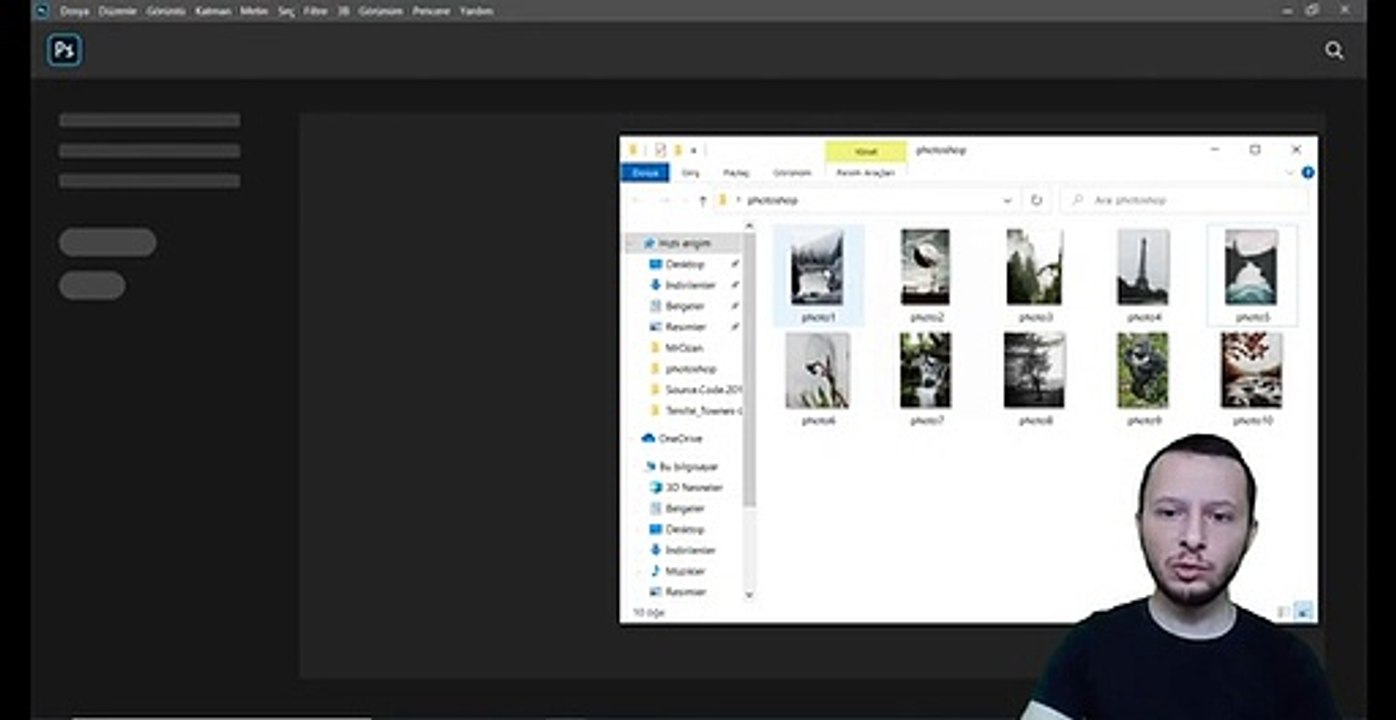Open the Paylaş tab in Explorer ribbon
The image size is (1396, 720).
pos(736,173)
